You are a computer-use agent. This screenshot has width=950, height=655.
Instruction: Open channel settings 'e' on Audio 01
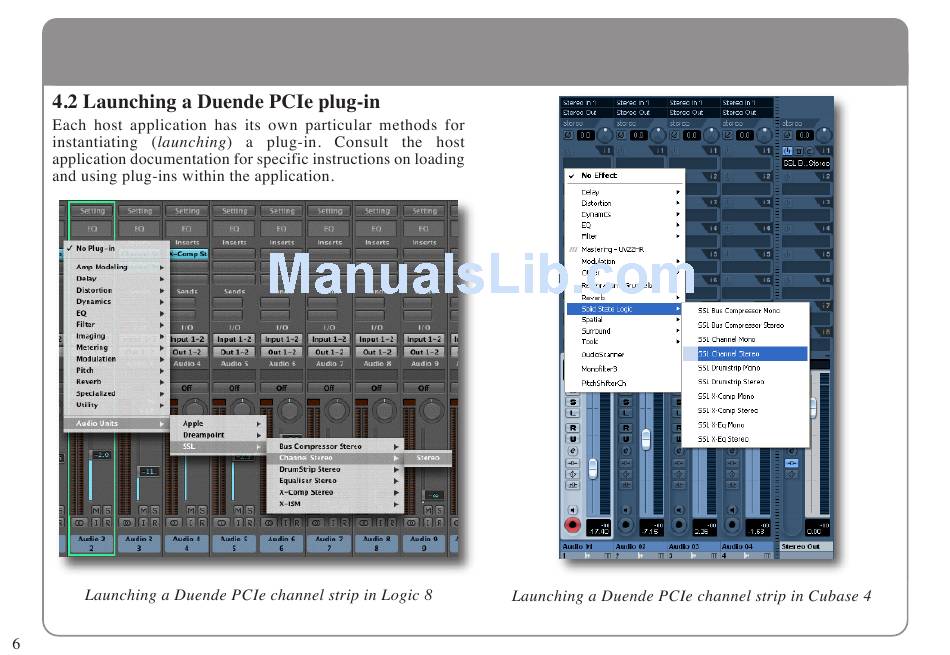click(x=573, y=451)
